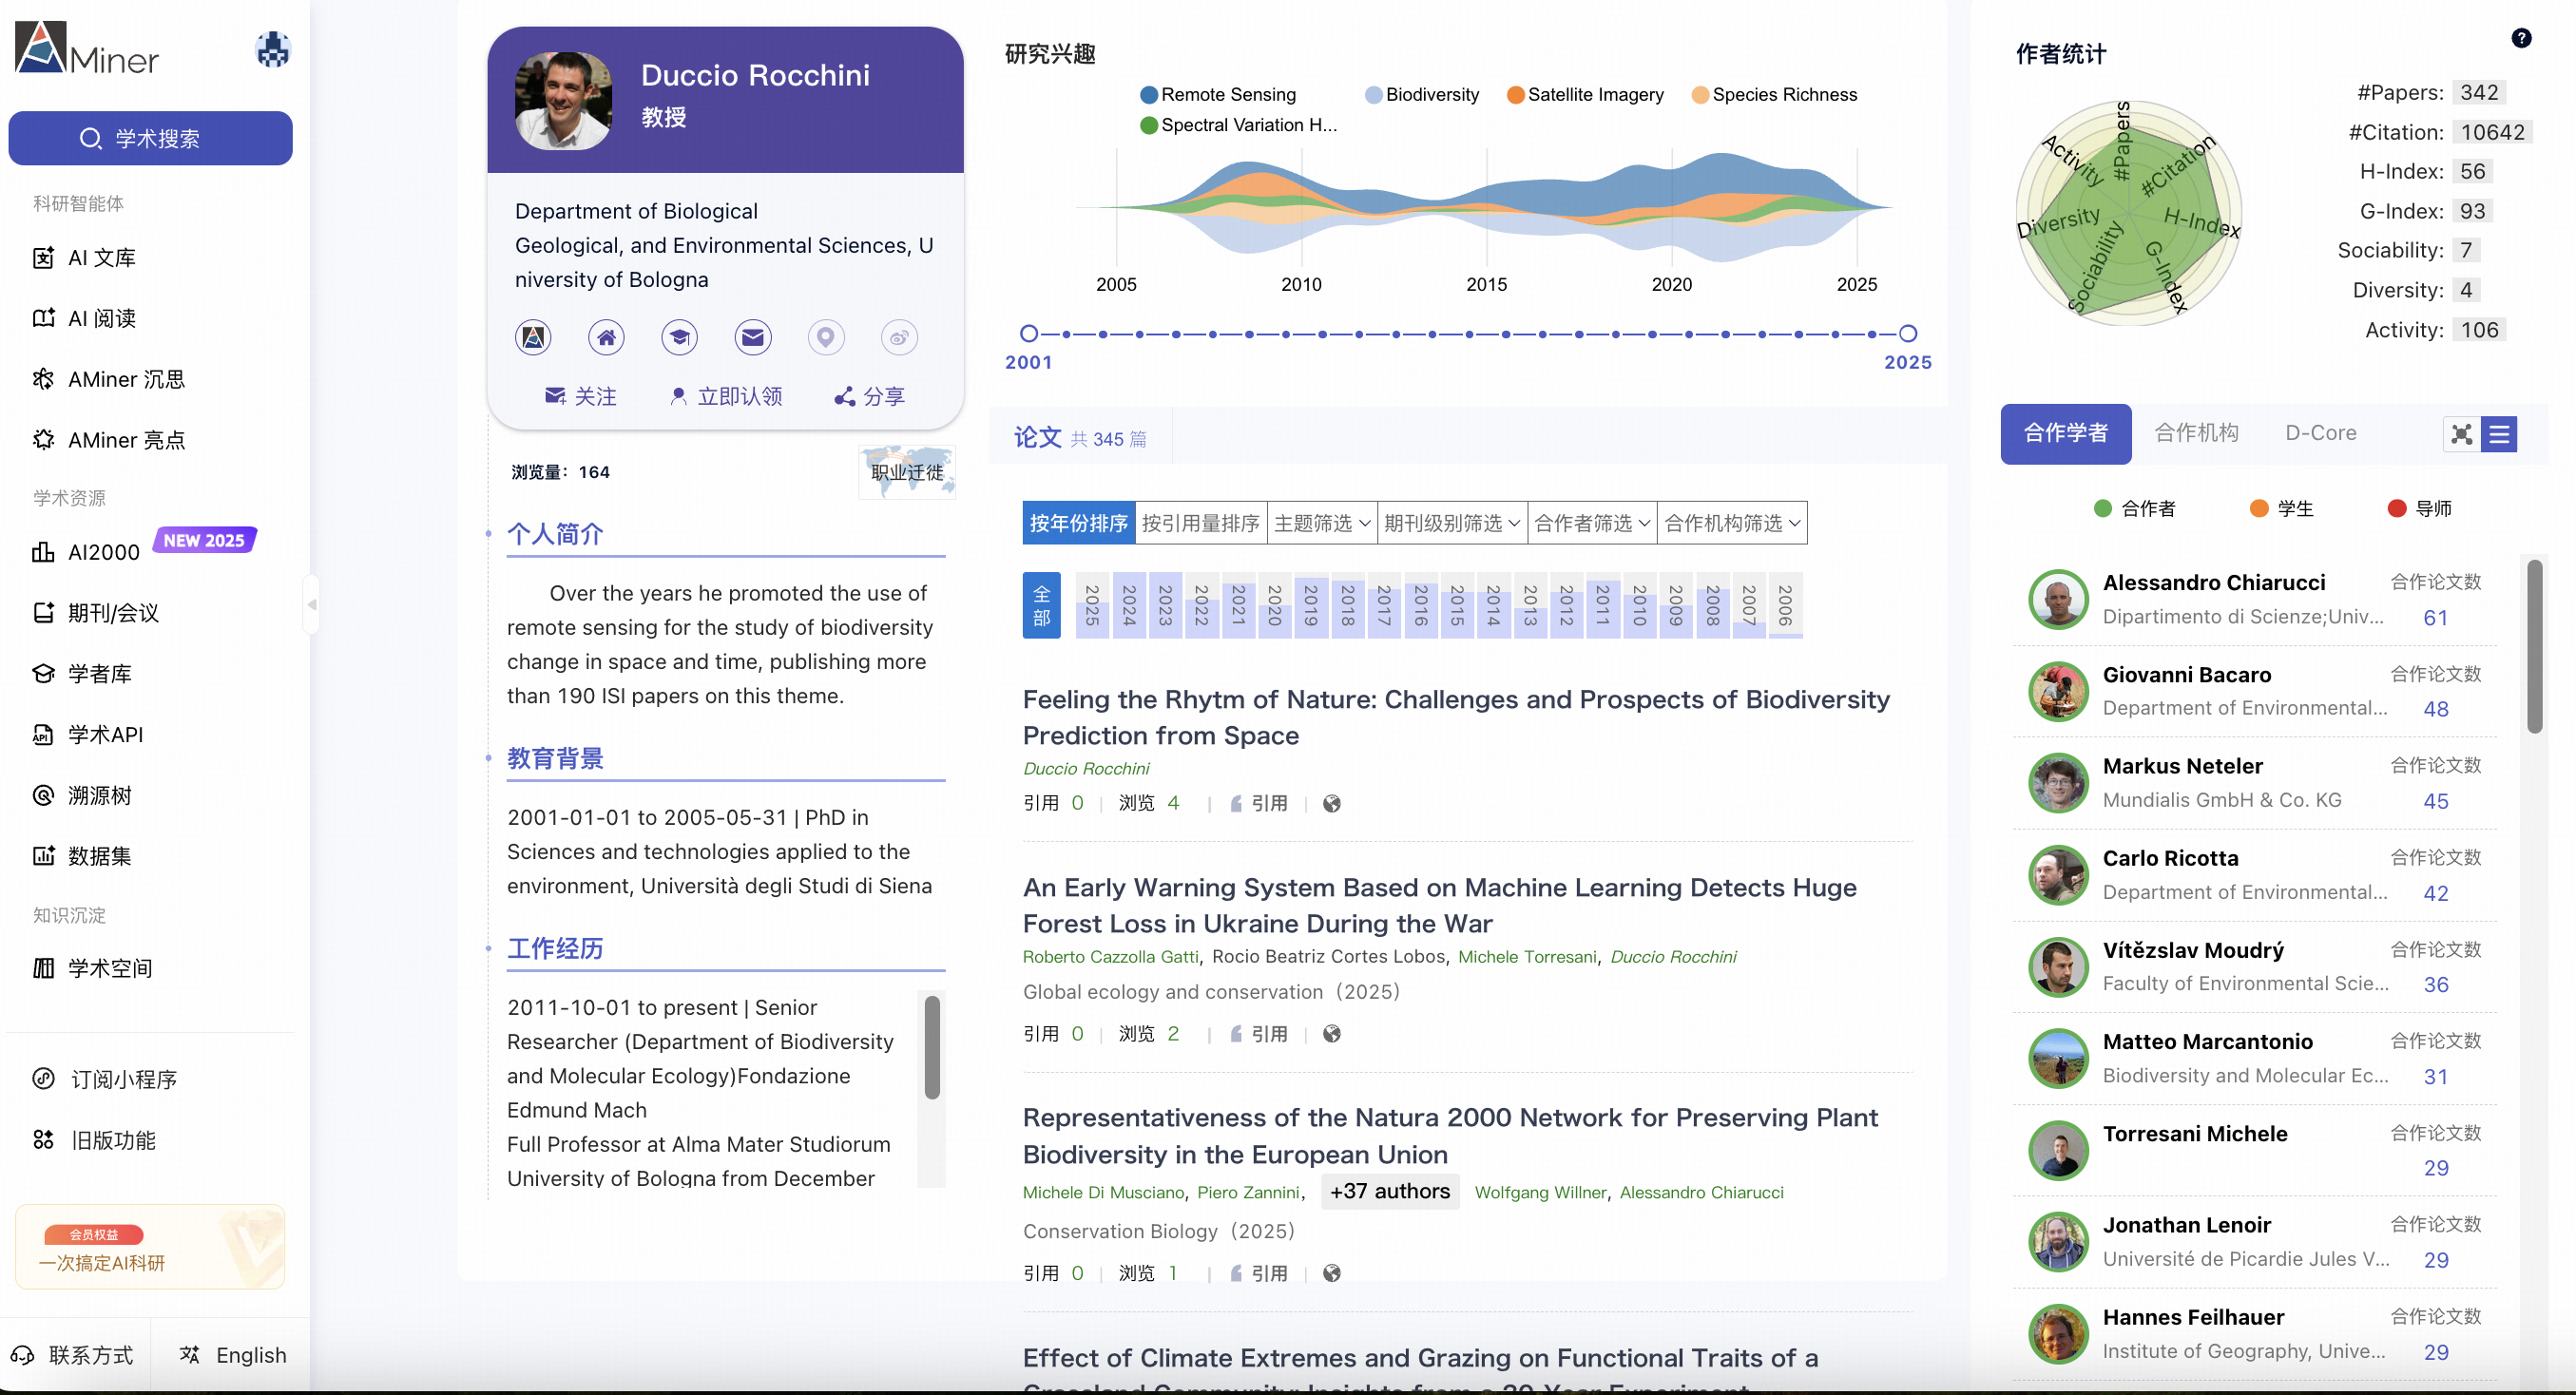Viewport: 2576px width, 1395px height.
Task: Switch collaborators to network graph view
Action: point(2461,434)
